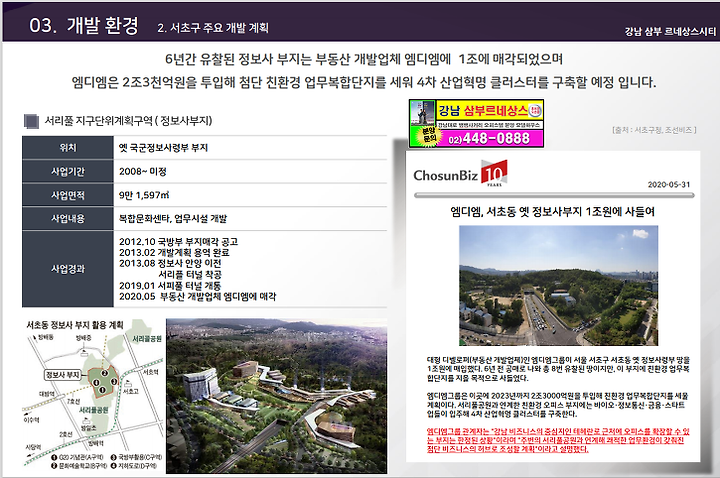This screenshot has width=720, height=478.
Task: Click the '사업기간' row label
Action: (x=68, y=172)
